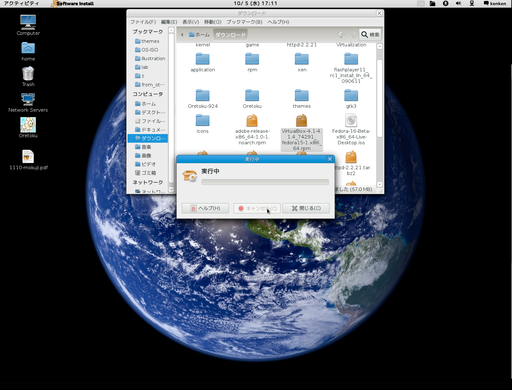Image resolution: width=512 pixels, height=390 pixels.
Task: Open lab bookmark in sidebar
Action: tap(142, 67)
